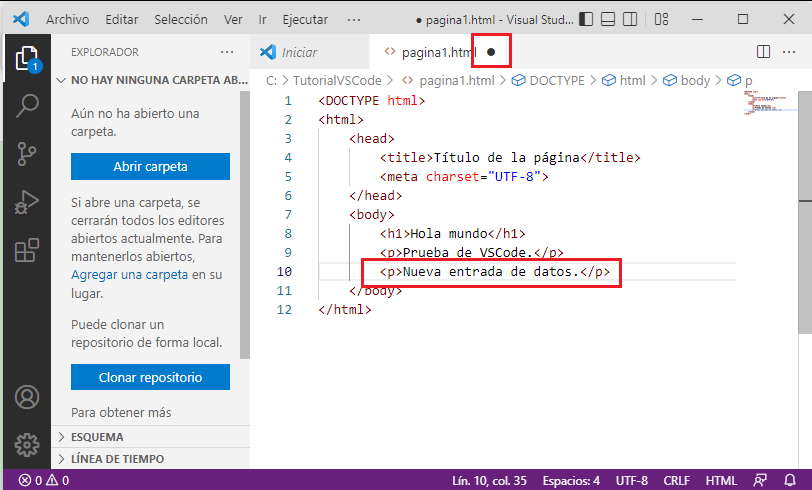
Task: Open the Archivo menu
Action: [67, 19]
